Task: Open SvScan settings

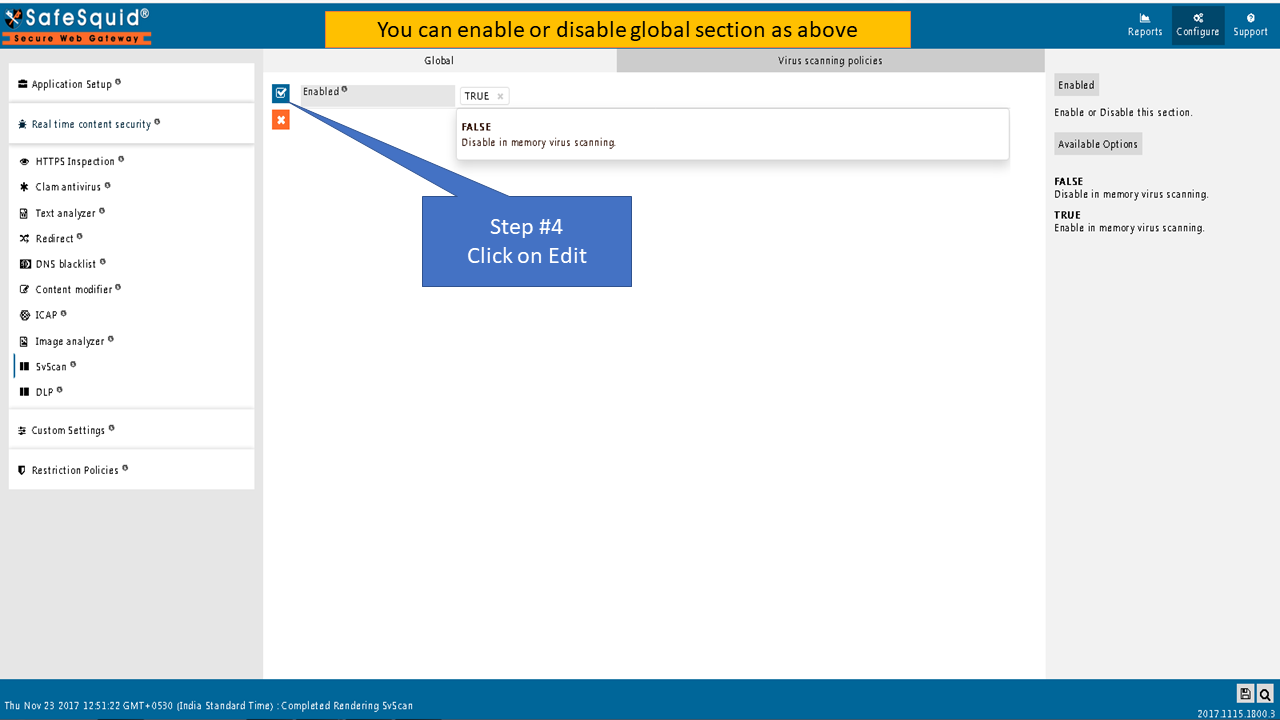Action: [x=51, y=367]
